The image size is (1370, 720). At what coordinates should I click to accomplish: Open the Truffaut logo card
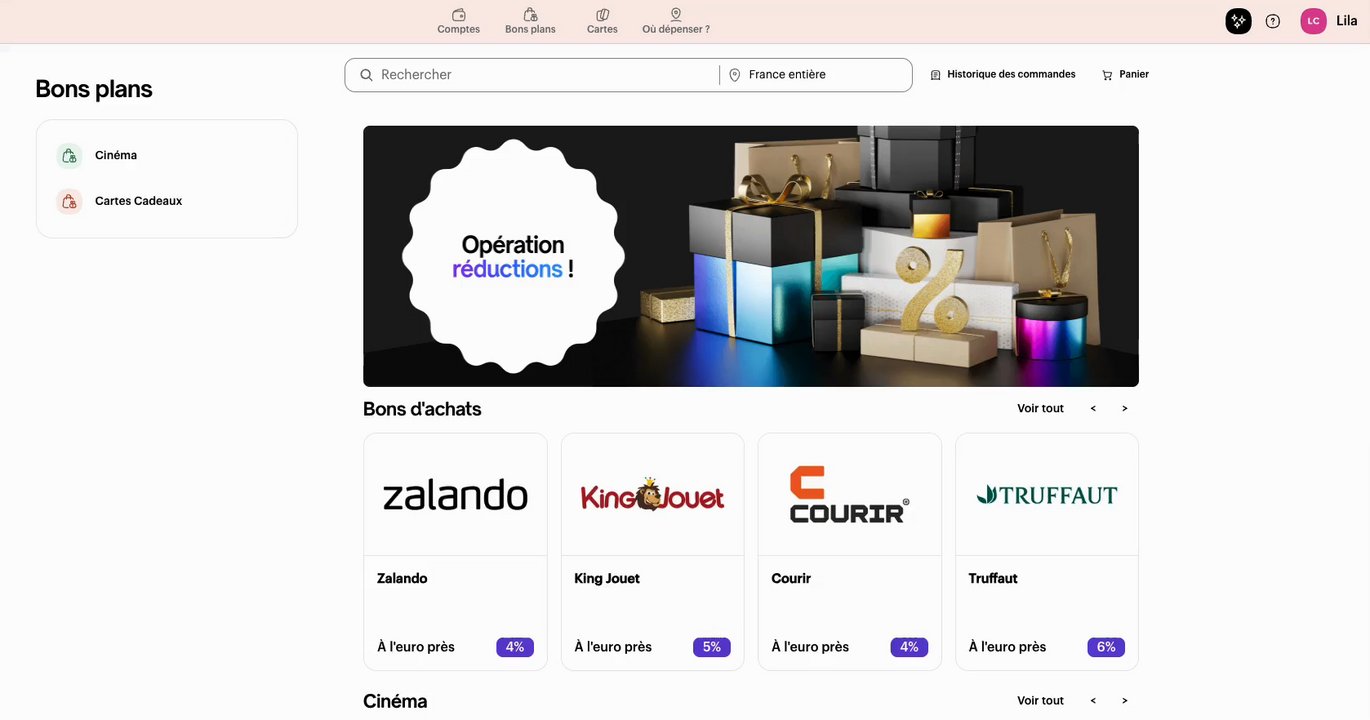(x=1047, y=495)
